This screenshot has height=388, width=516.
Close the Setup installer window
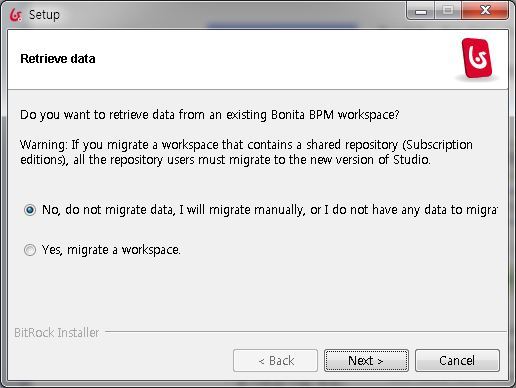pyautogui.click(x=485, y=11)
